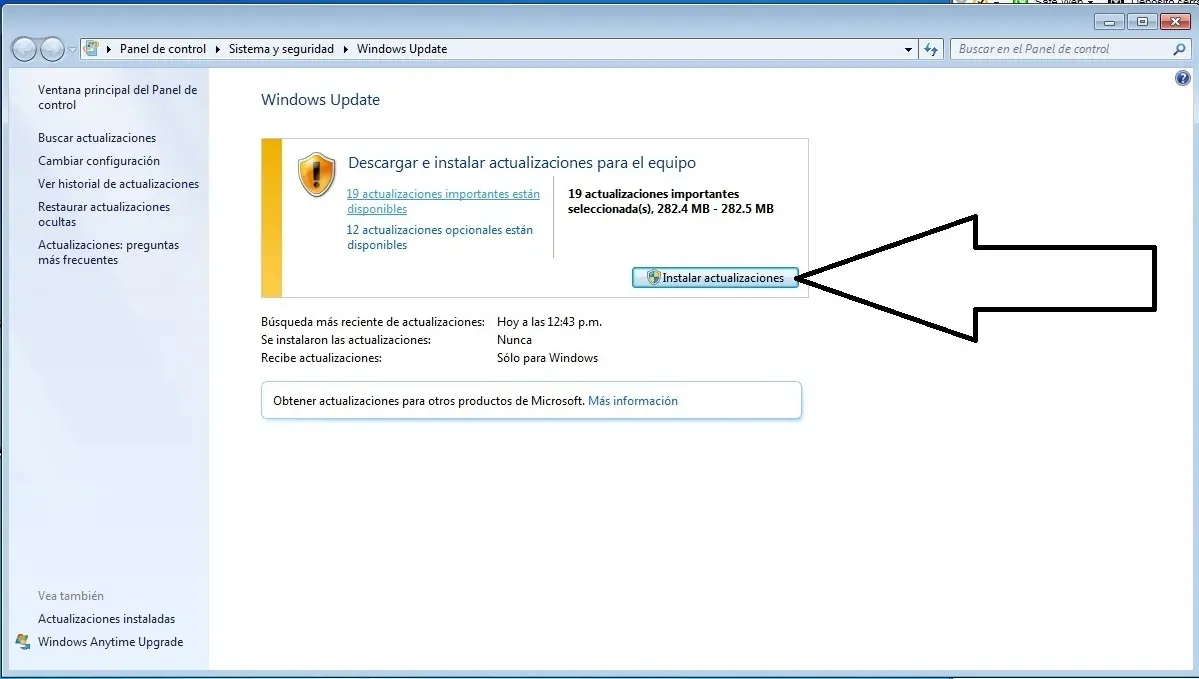Open 'Ventana principal del Panel de control'
This screenshot has height=679, width=1199.
click(118, 97)
